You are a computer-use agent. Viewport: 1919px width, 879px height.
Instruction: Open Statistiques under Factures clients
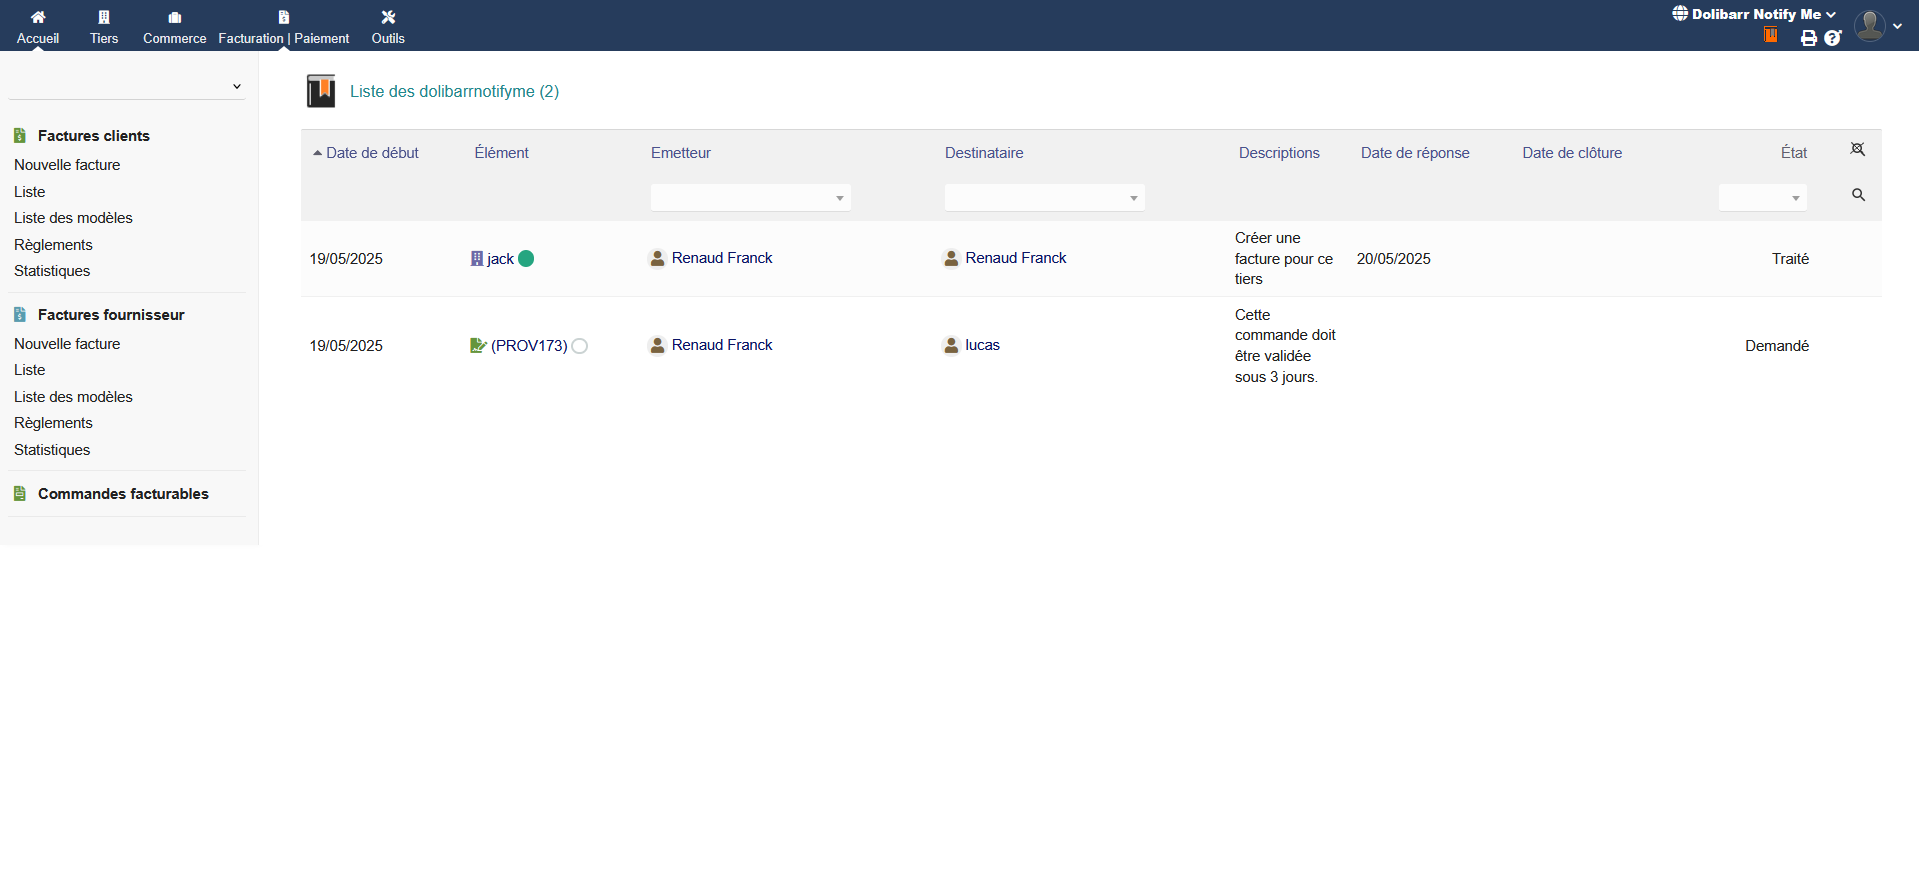[x=52, y=271]
